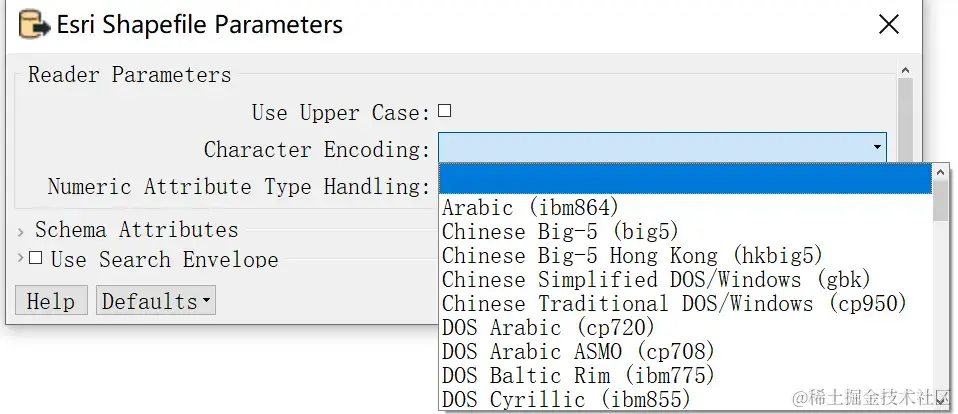958x414 pixels.
Task: Enable the Use Upper Case checkbox
Action: (x=445, y=112)
